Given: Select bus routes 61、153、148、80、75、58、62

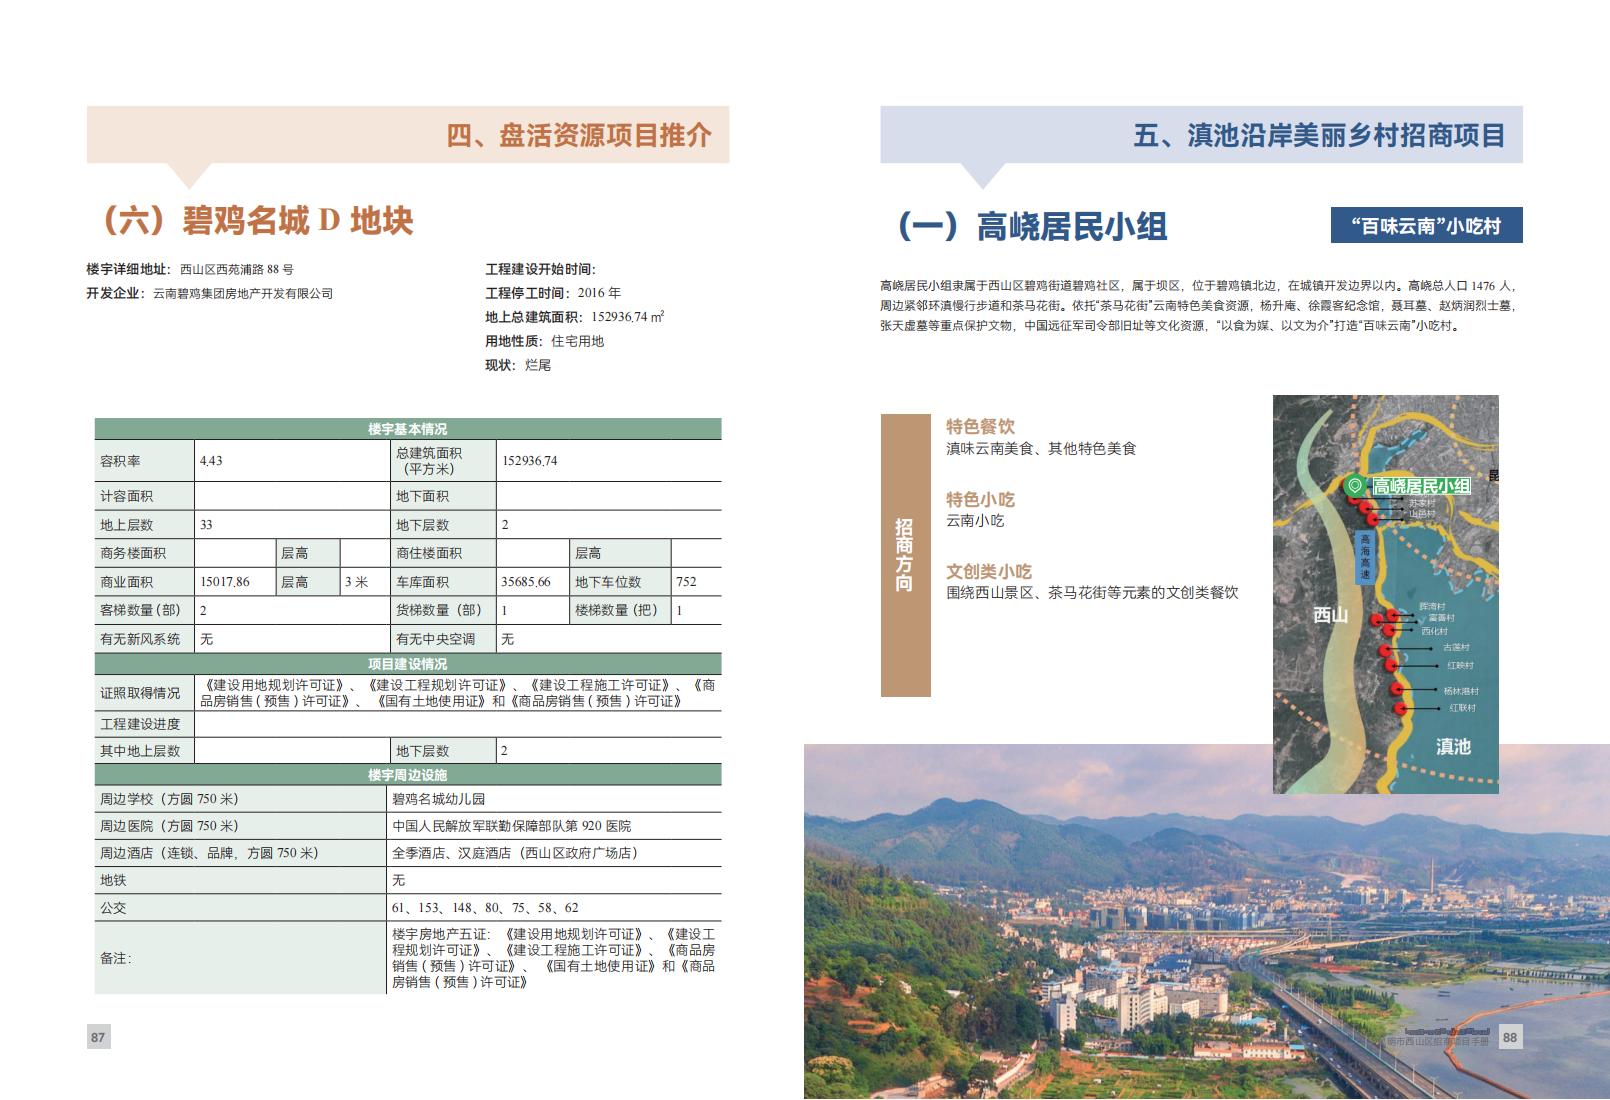Looking at the screenshot, I should [485, 908].
